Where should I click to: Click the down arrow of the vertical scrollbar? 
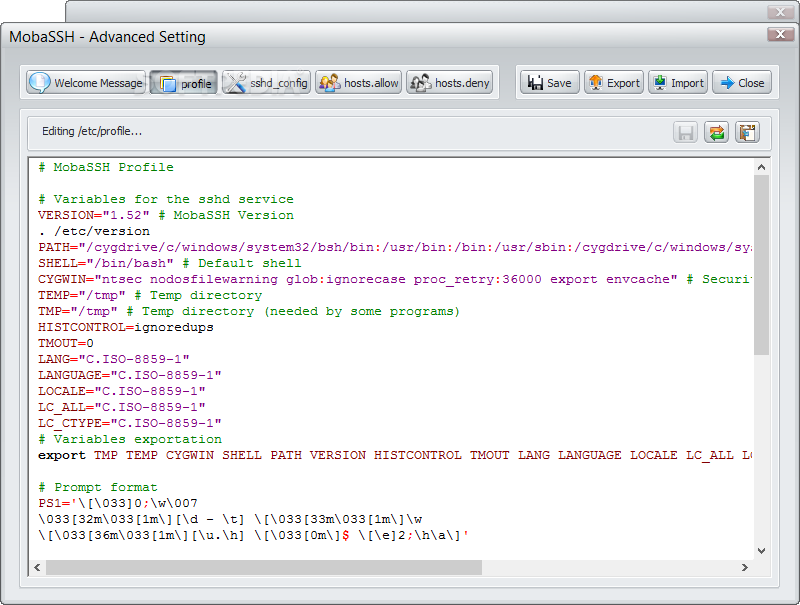click(x=761, y=551)
